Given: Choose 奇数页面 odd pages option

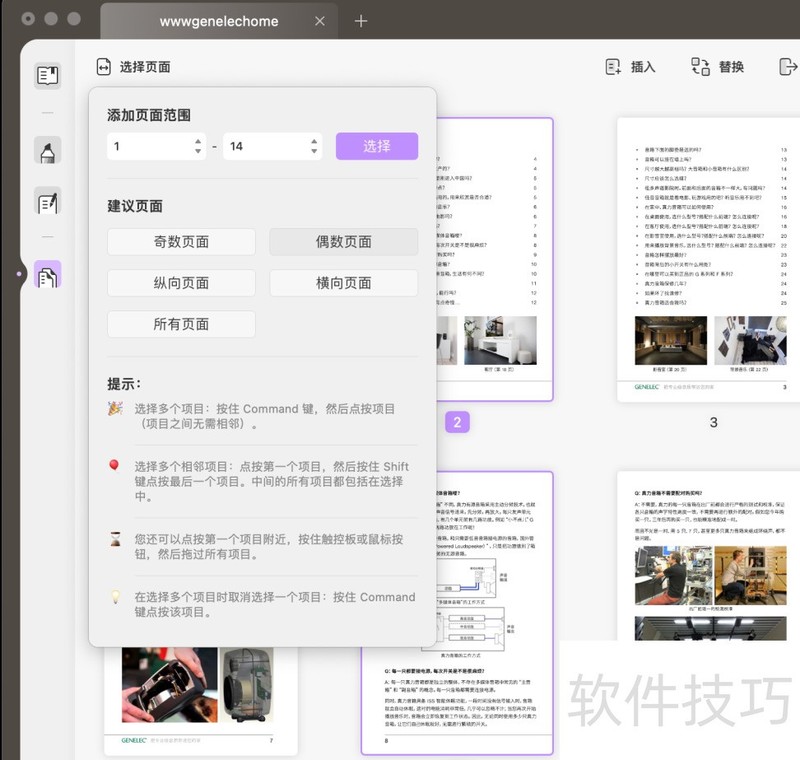Looking at the screenshot, I should tap(181, 242).
